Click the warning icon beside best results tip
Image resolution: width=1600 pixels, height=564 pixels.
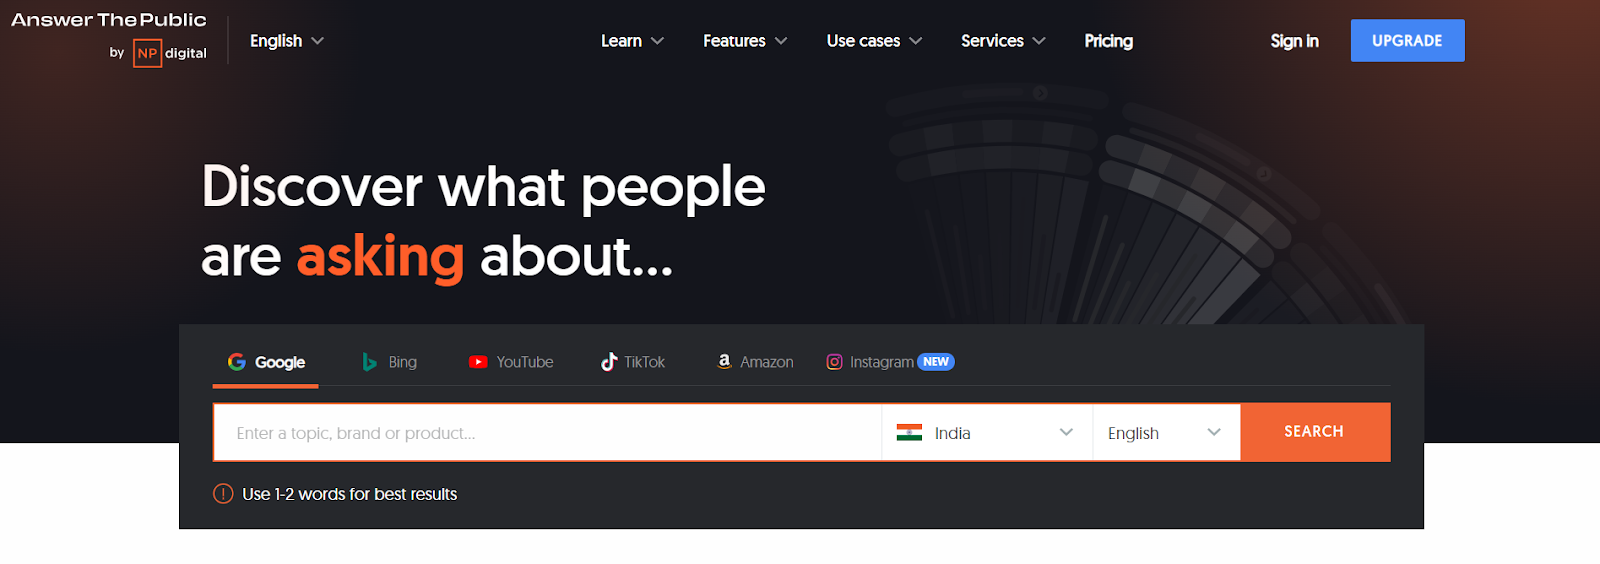click(x=223, y=494)
